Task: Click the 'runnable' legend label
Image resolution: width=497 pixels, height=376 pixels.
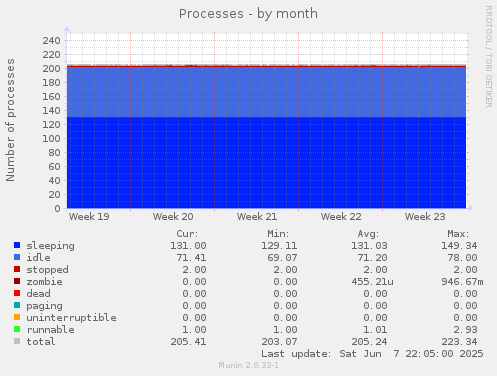Action: 50,330
